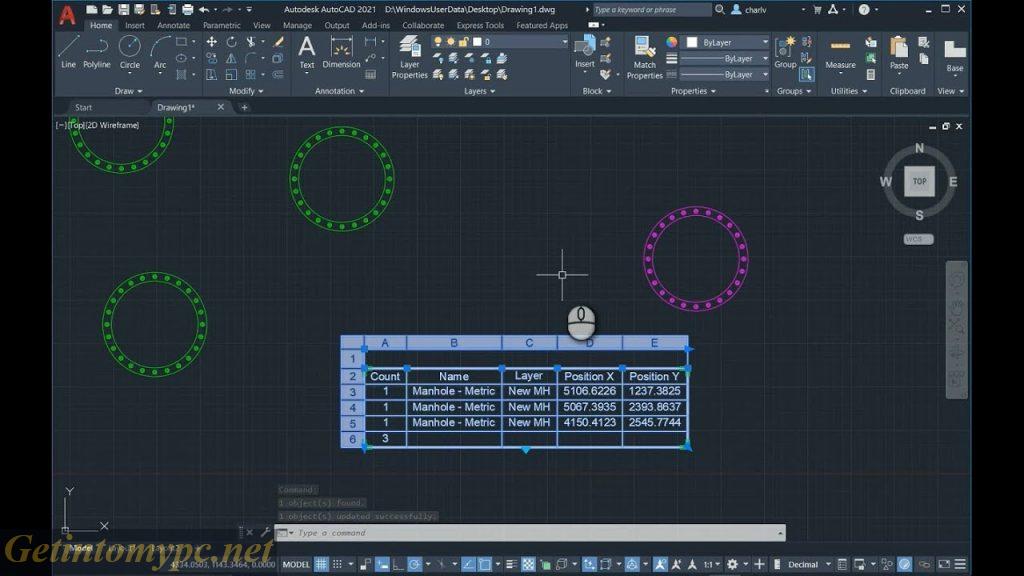
Task: Expand the Modify panel
Action: point(246,91)
